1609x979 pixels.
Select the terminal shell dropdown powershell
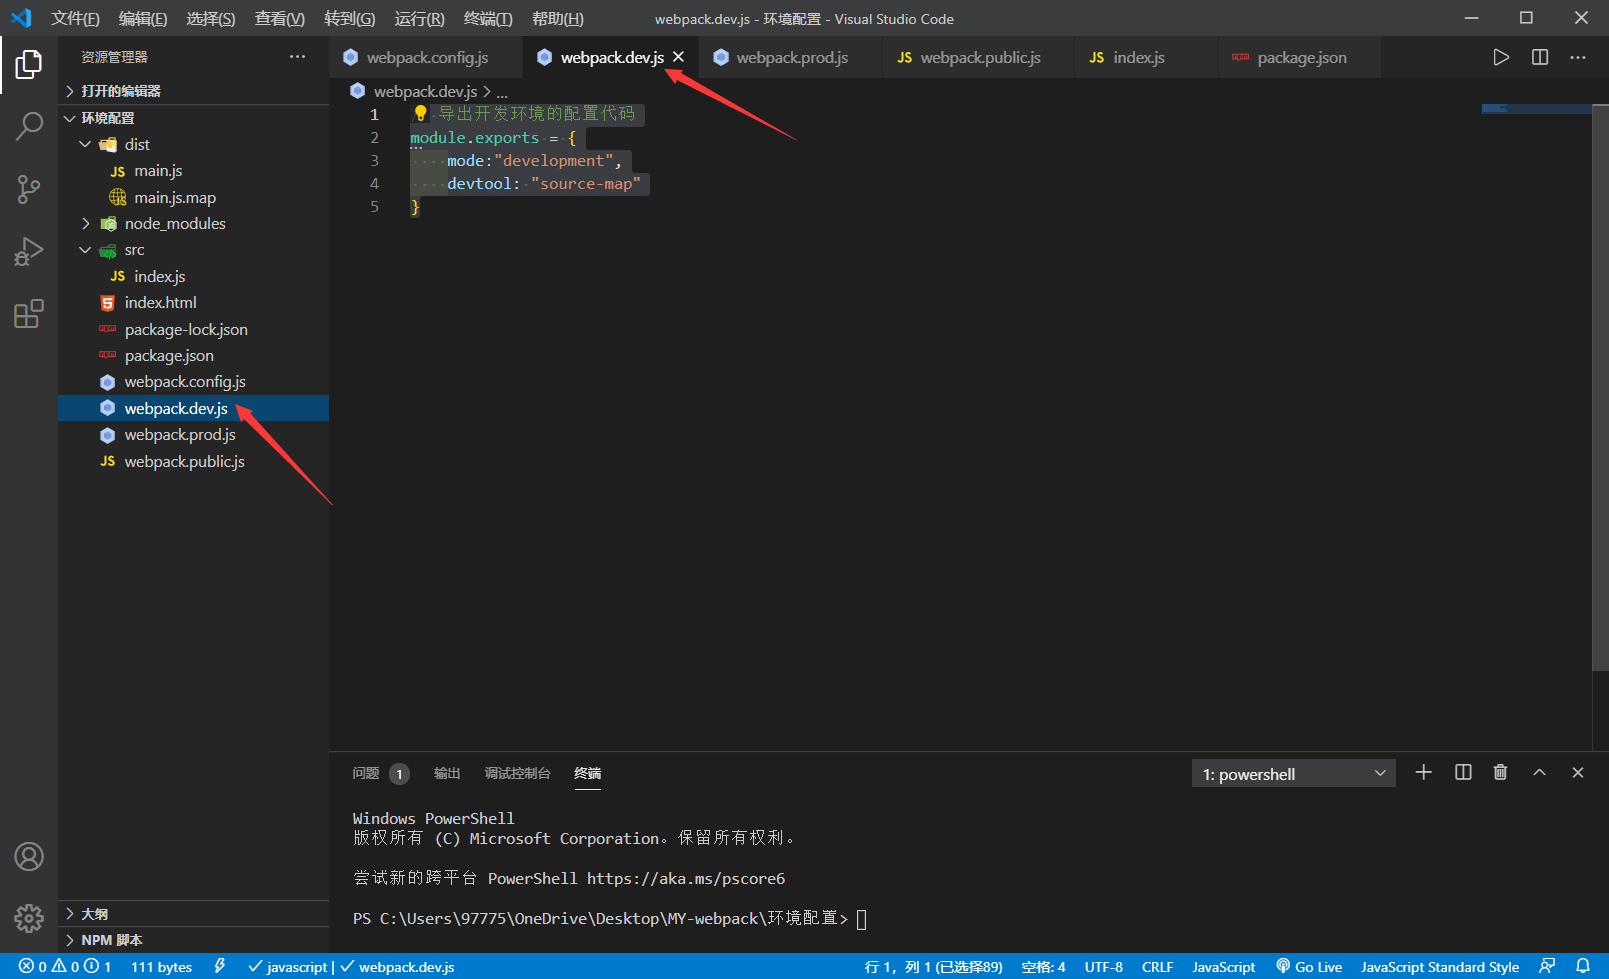pos(1294,774)
